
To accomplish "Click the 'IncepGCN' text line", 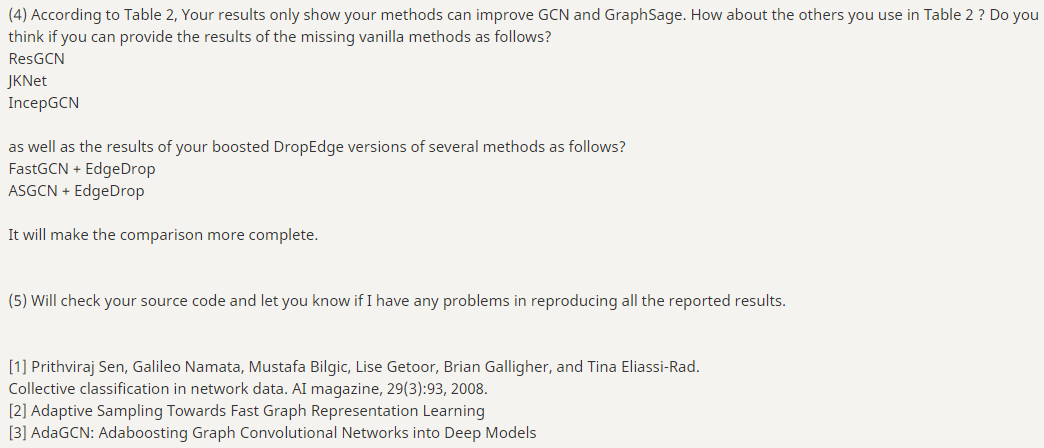I will click(44, 103).
